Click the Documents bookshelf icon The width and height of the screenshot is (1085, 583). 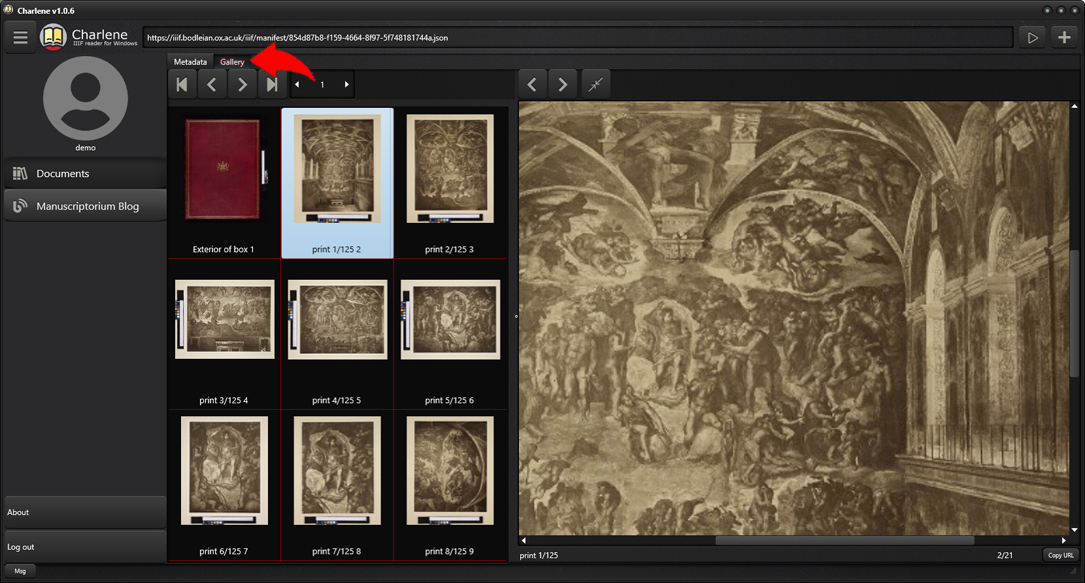pyautogui.click(x=20, y=174)
